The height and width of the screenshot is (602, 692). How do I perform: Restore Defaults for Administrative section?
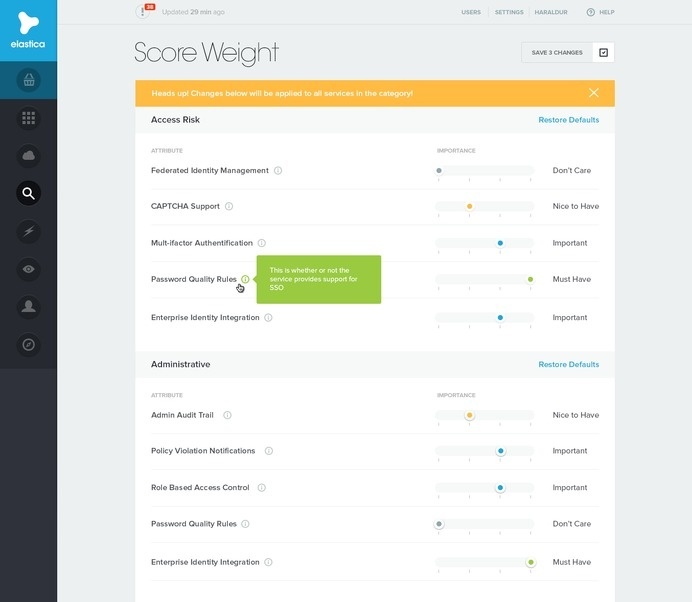tap(568, 364)
